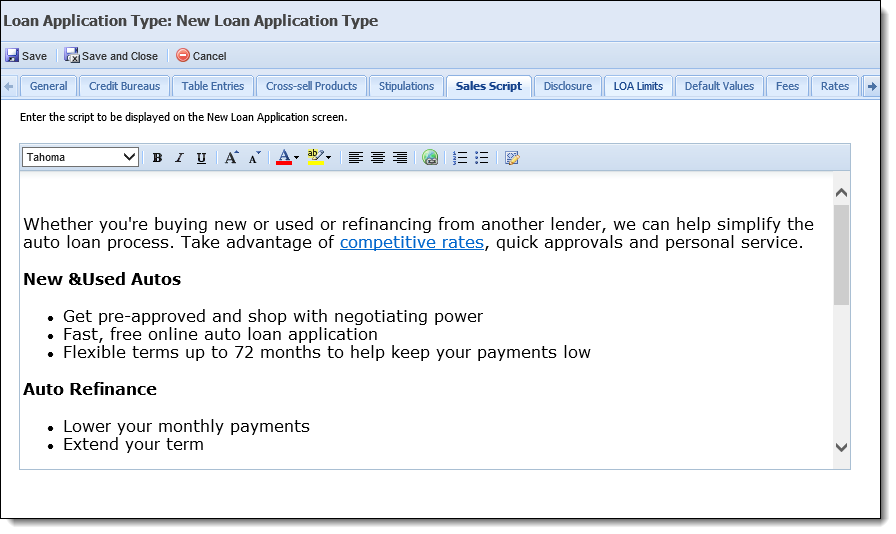Open the Cross-sell Products tab
The image size is (896, 534).
(311, 86)
